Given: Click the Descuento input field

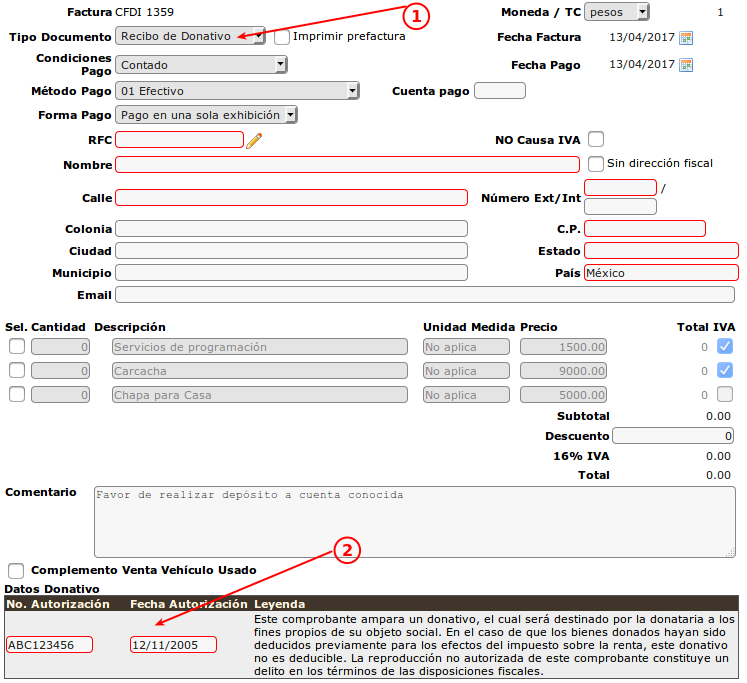Looking at the screenshot, I should 673,435.
